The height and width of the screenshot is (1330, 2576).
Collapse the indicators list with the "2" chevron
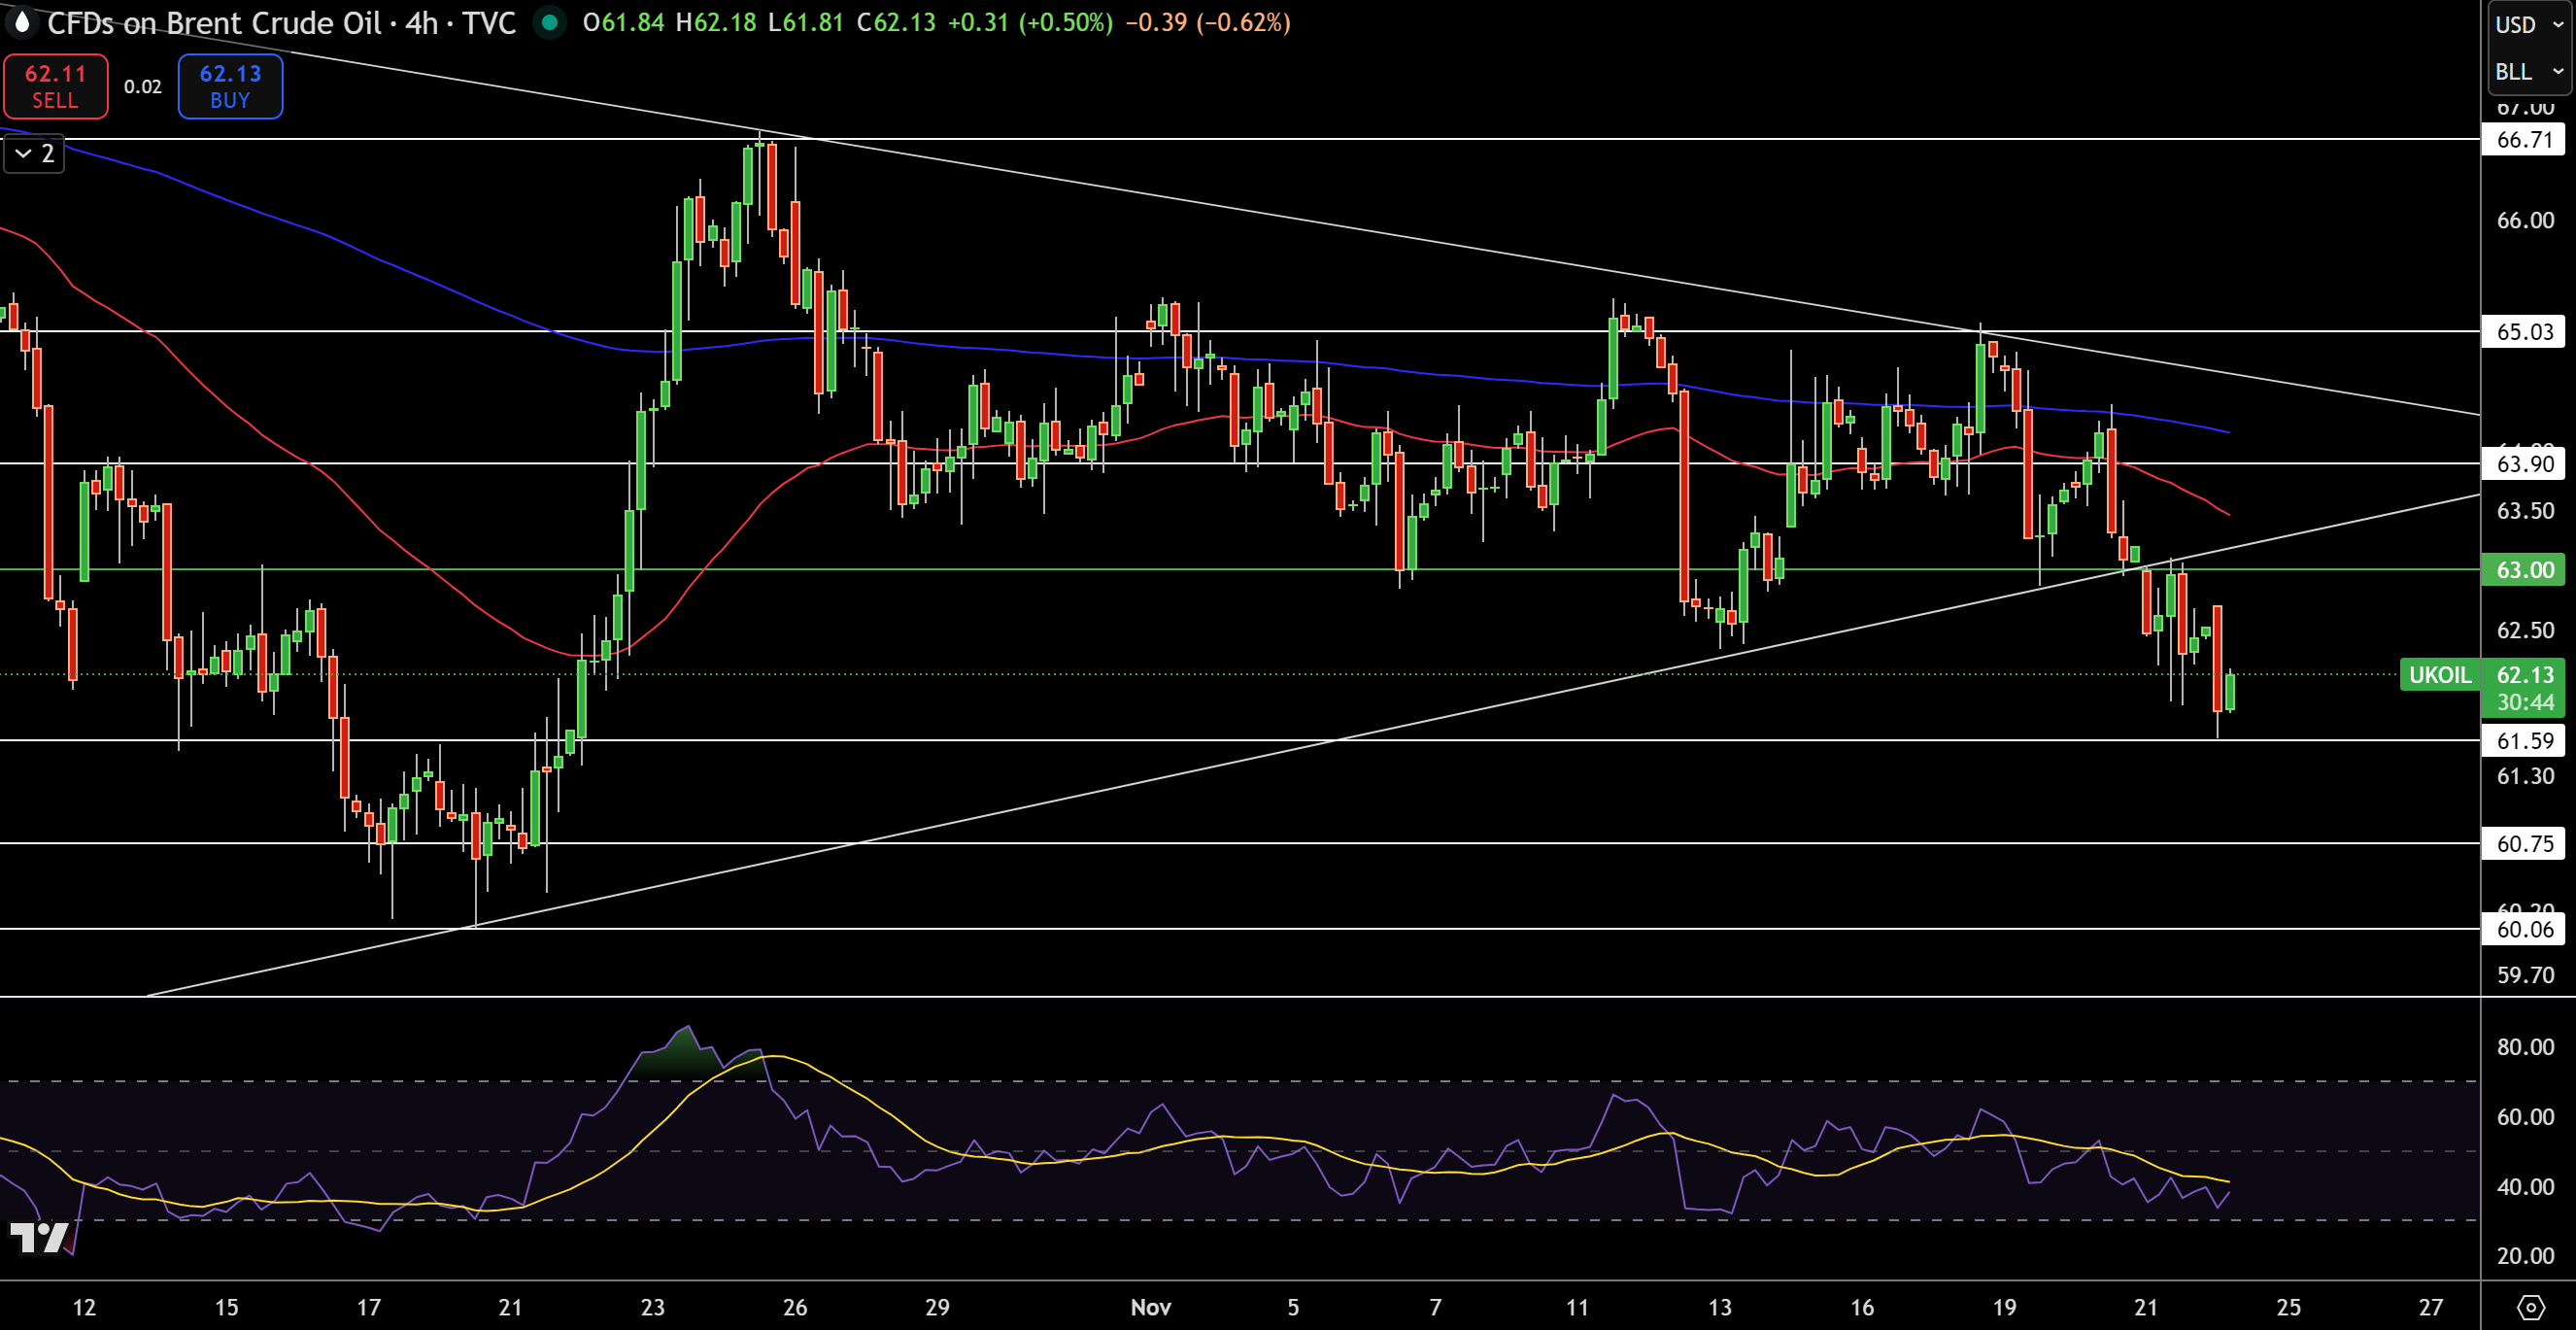33,153
